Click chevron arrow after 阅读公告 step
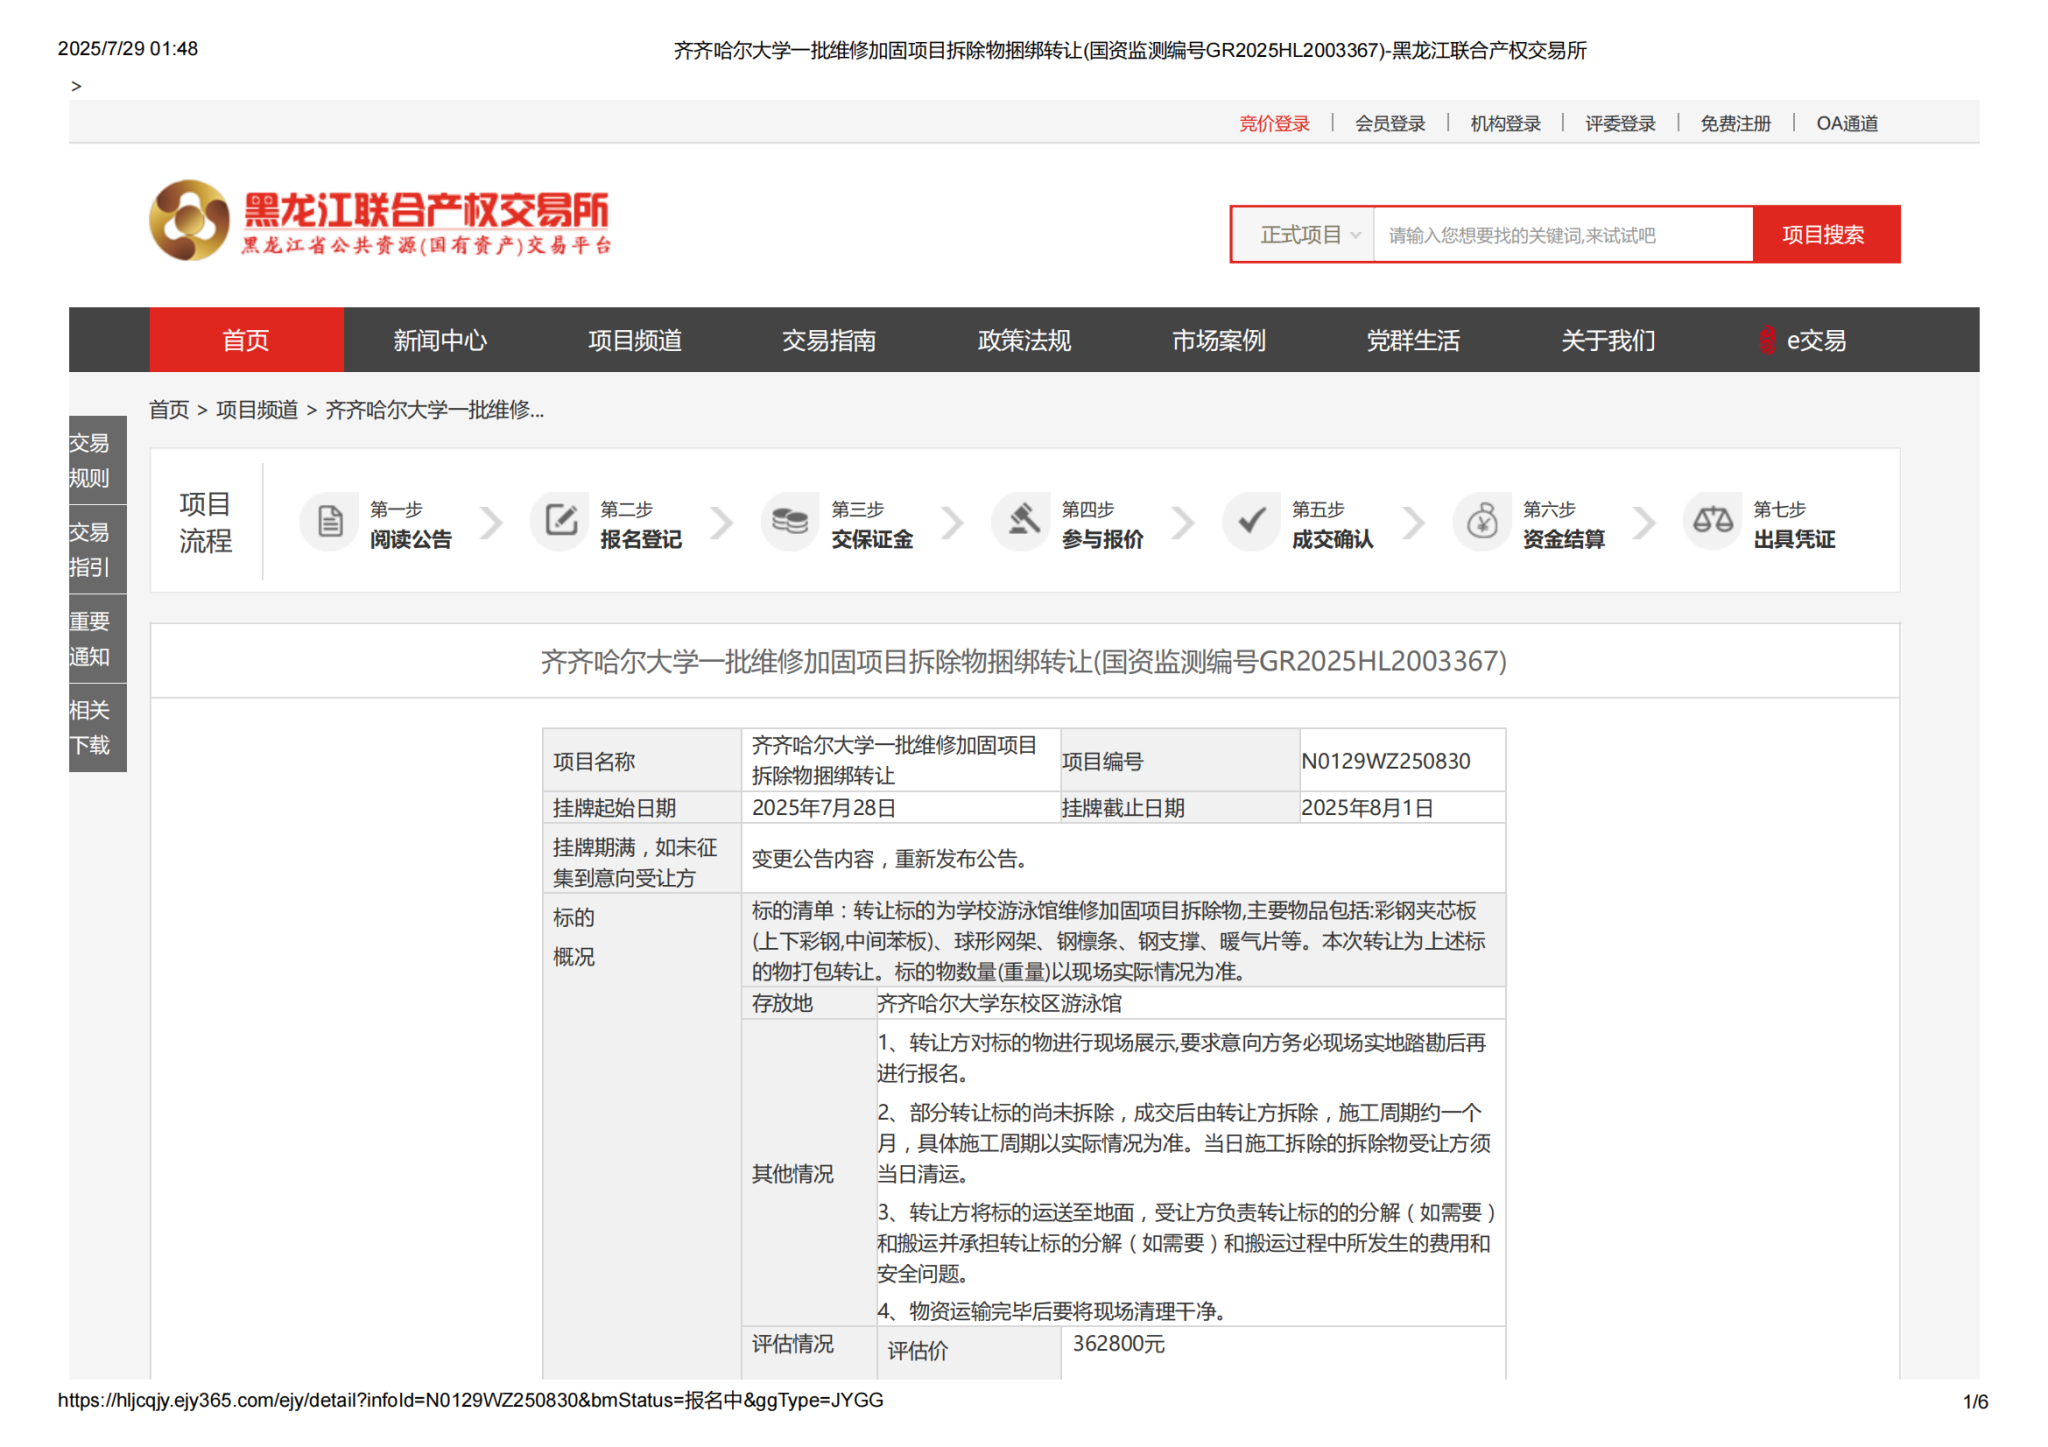Image resolution: width=2048 pixels, height=1447 pixels. [x=491, y=522]
